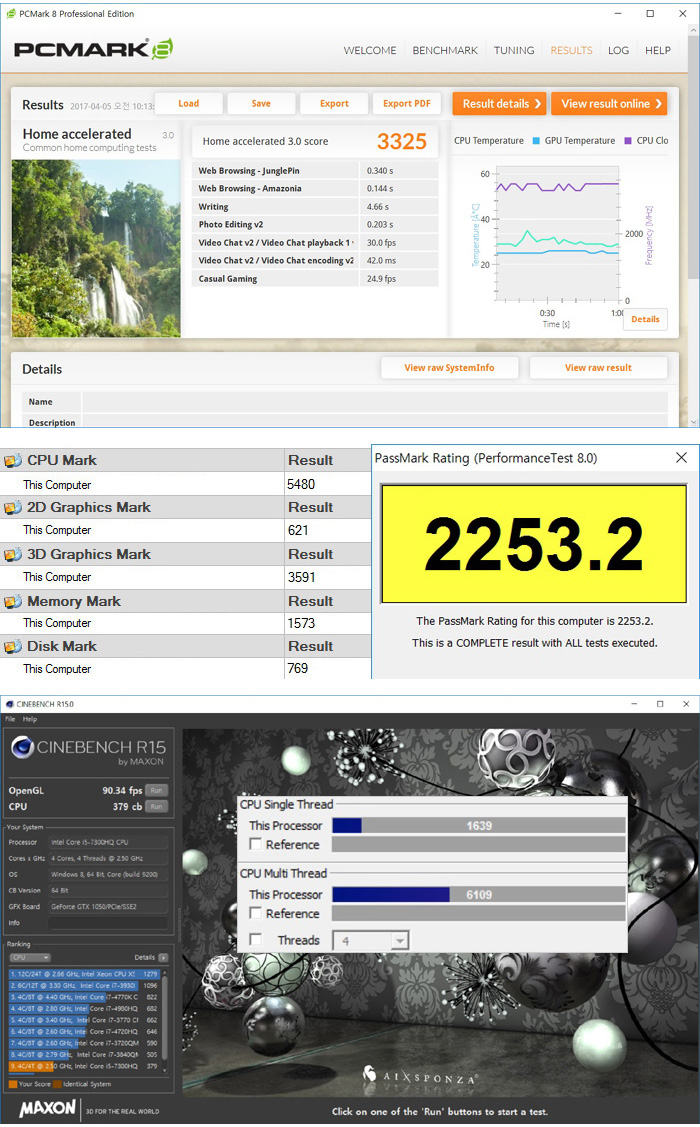
Task: Click the Export PDF button
Action: click(x=407, y=104)
